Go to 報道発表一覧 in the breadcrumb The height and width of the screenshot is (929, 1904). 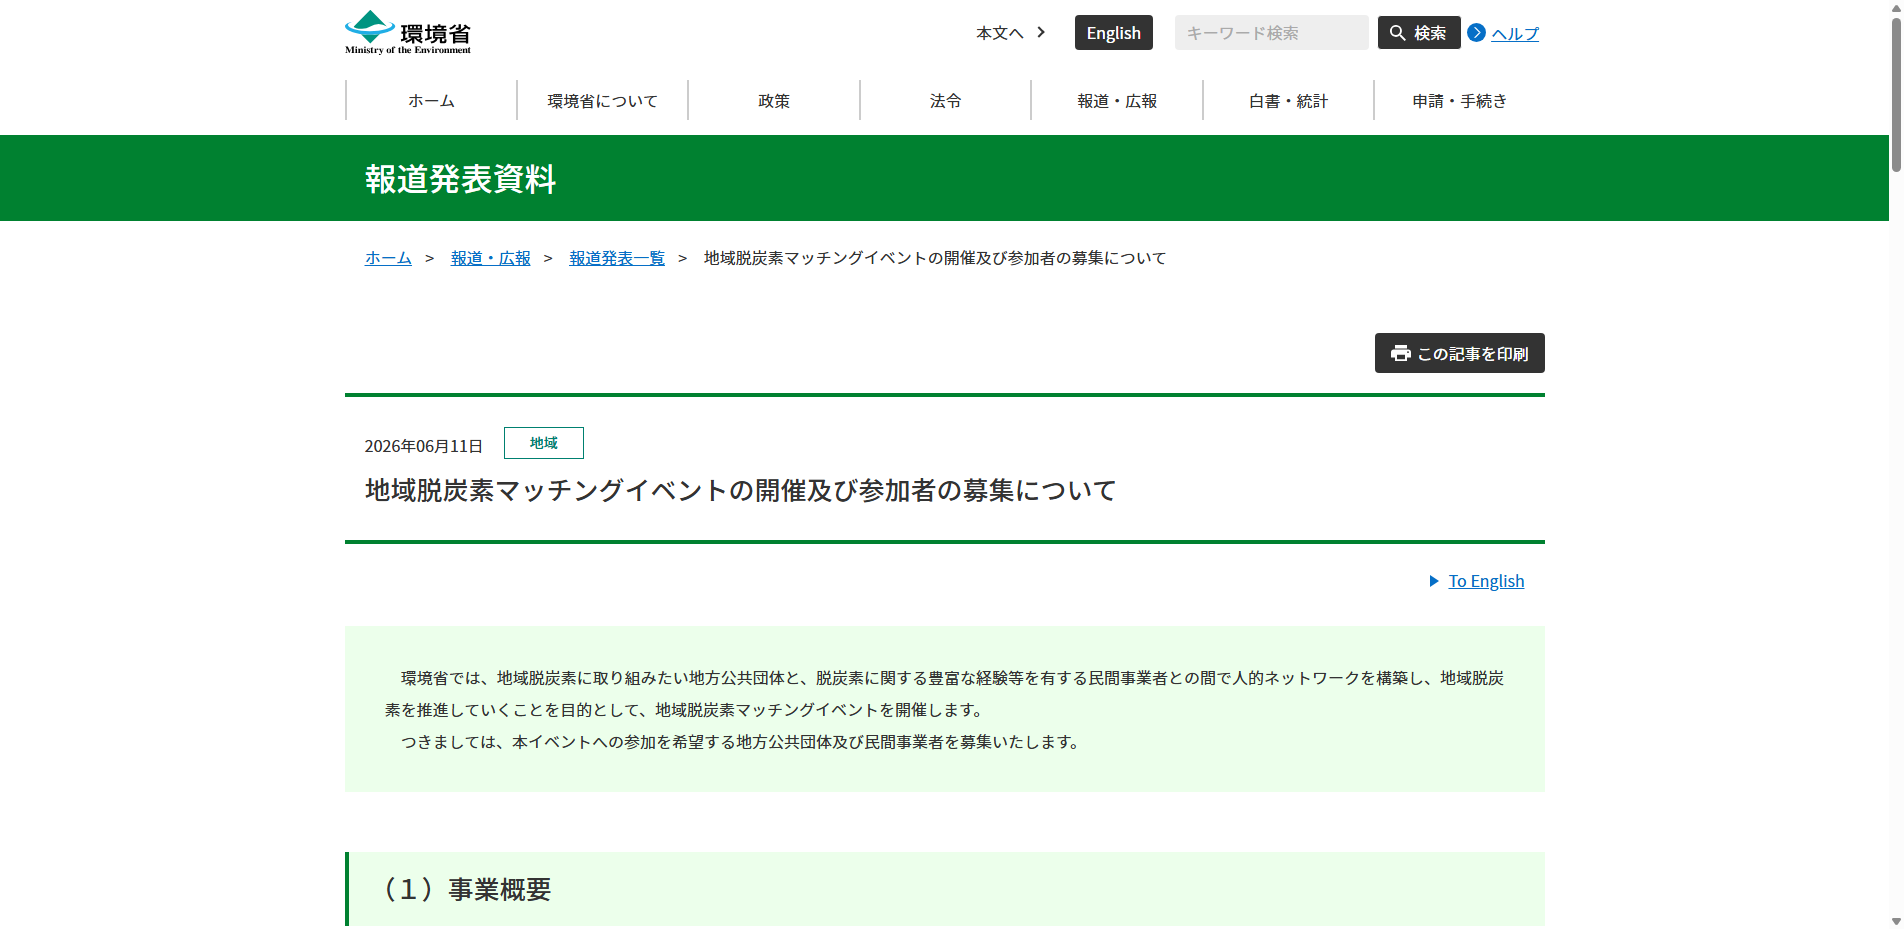click(x=617, y=258)
